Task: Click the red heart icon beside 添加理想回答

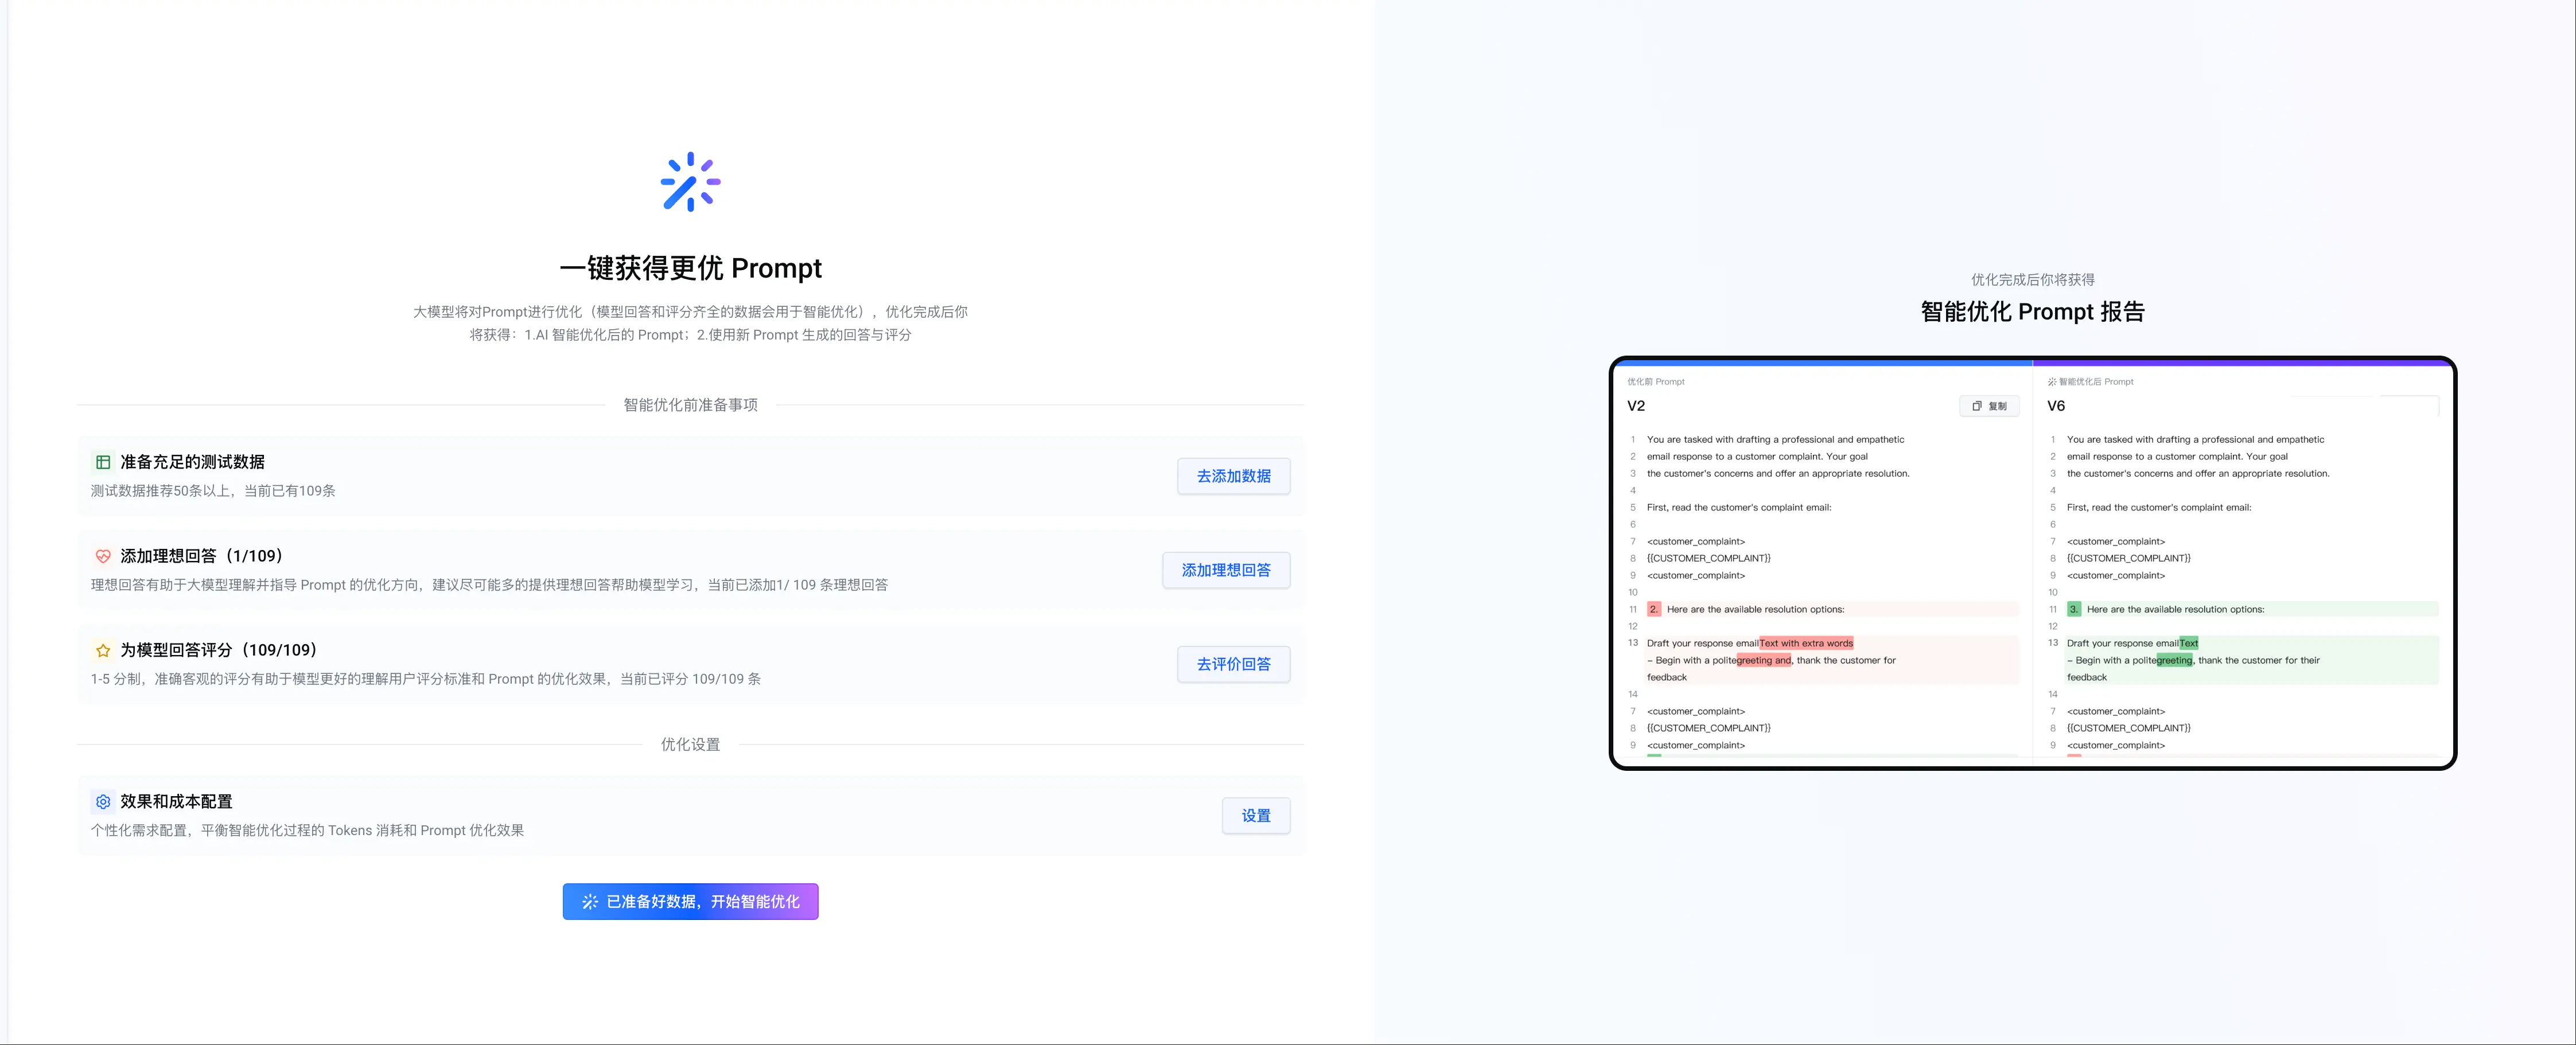Action: 103,556
